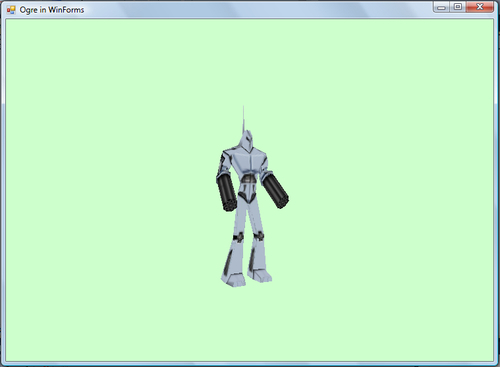500x367 pixels.
Task: Click the knee joint on the robot's screen-left leg
Action: point(239,237)
